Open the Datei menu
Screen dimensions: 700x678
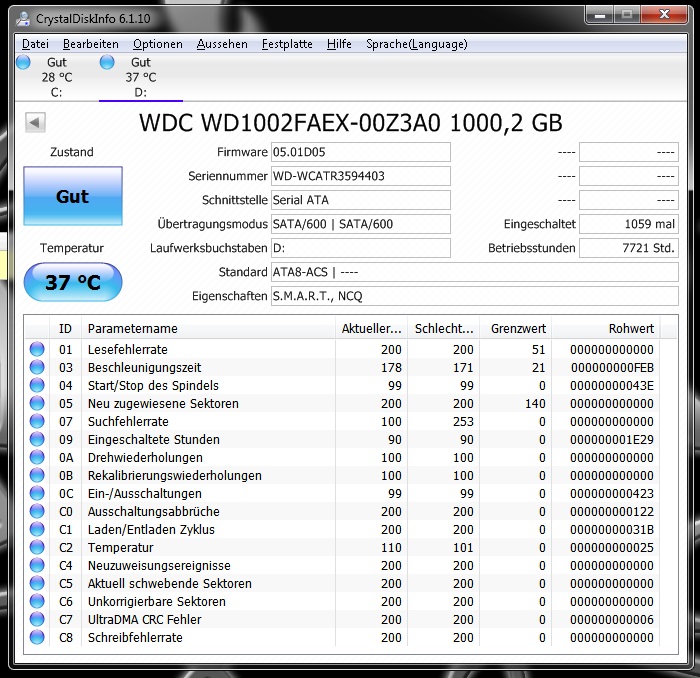pos(35,44)
